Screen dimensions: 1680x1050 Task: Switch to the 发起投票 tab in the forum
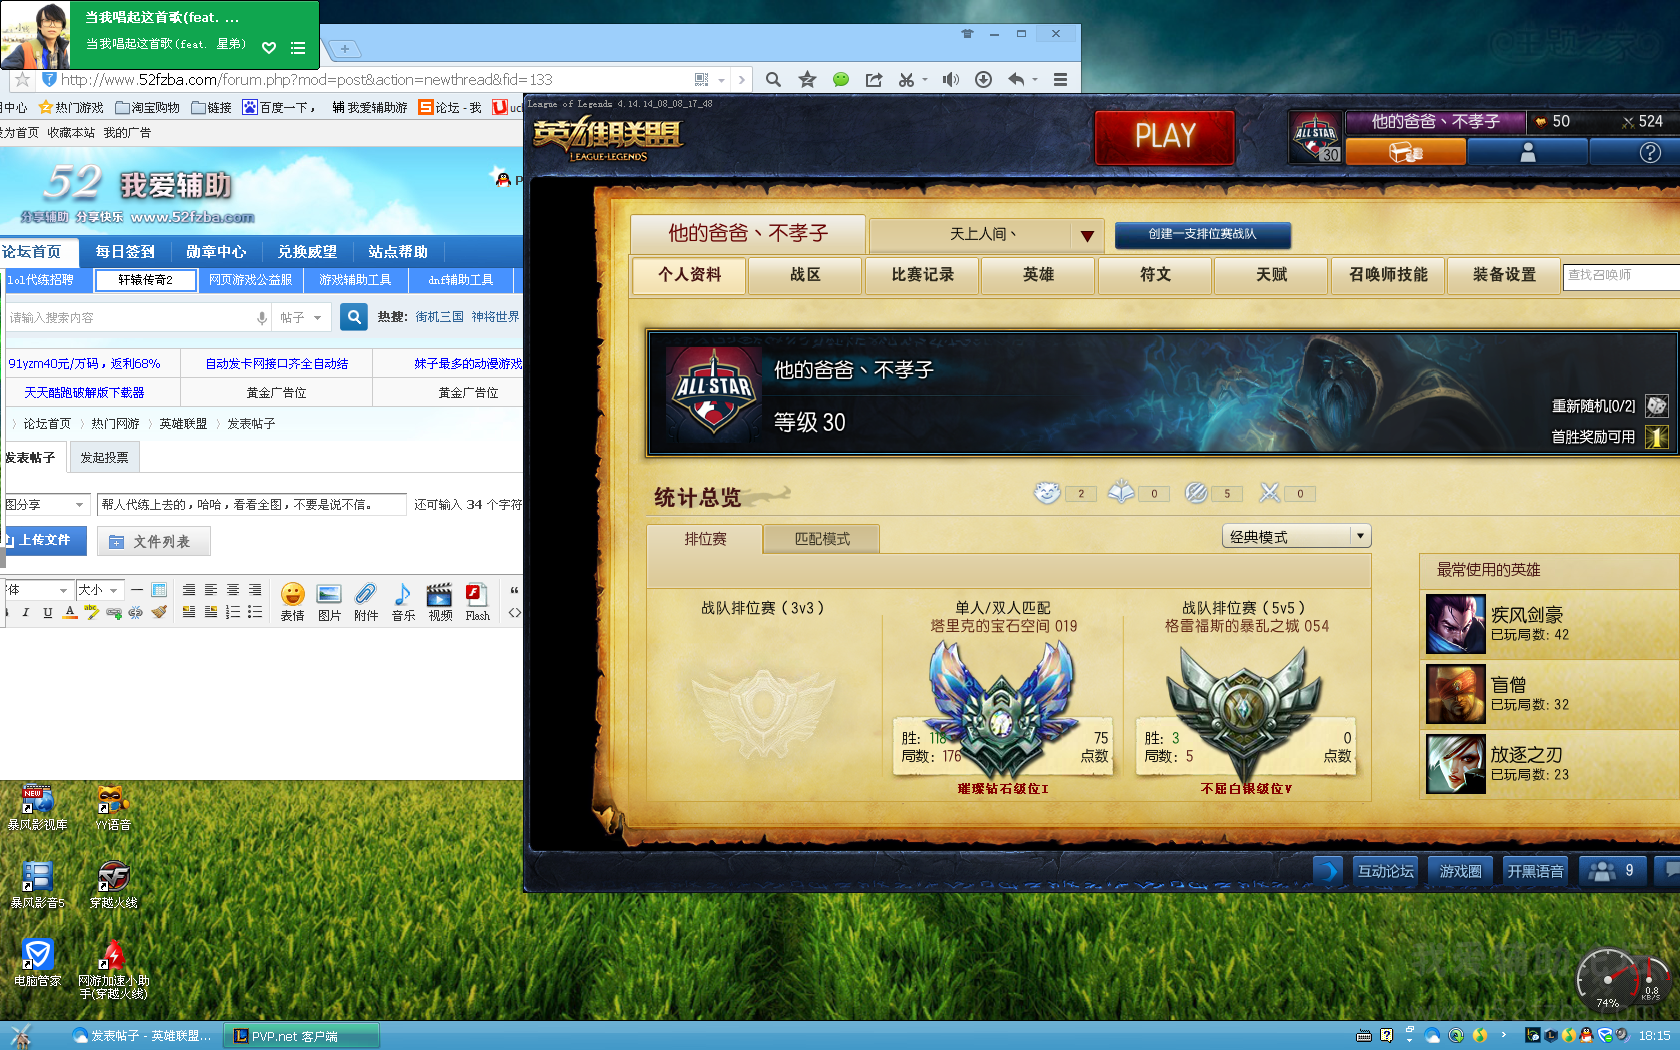104,458
